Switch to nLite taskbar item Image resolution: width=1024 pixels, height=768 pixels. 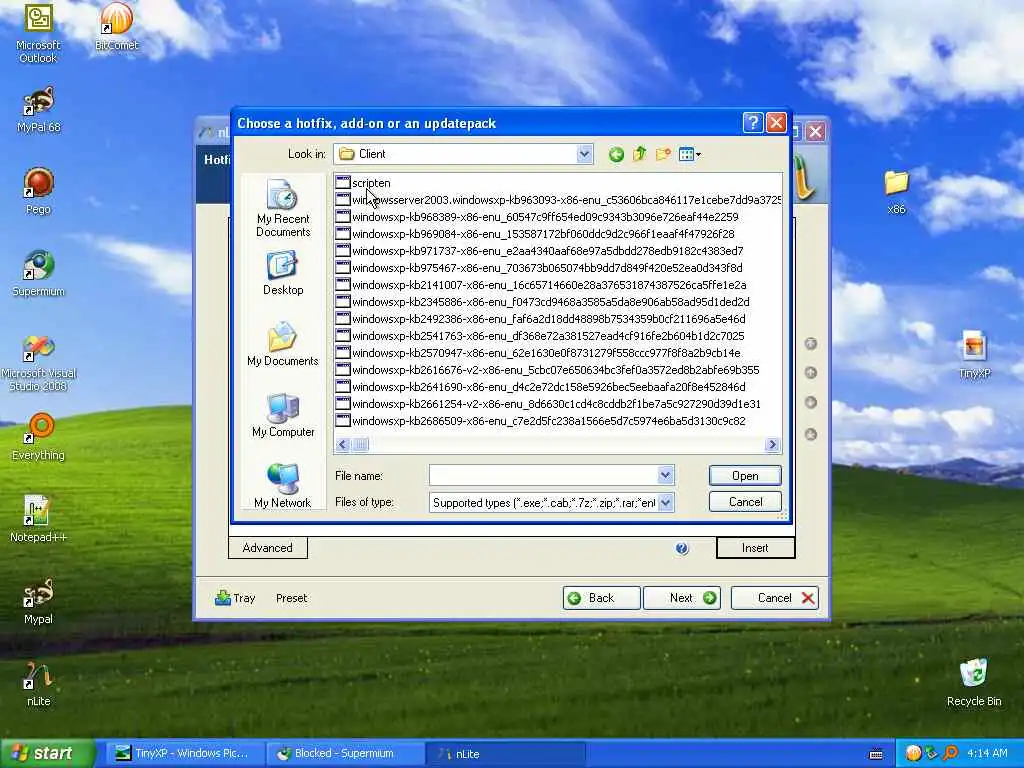point(506,754)
